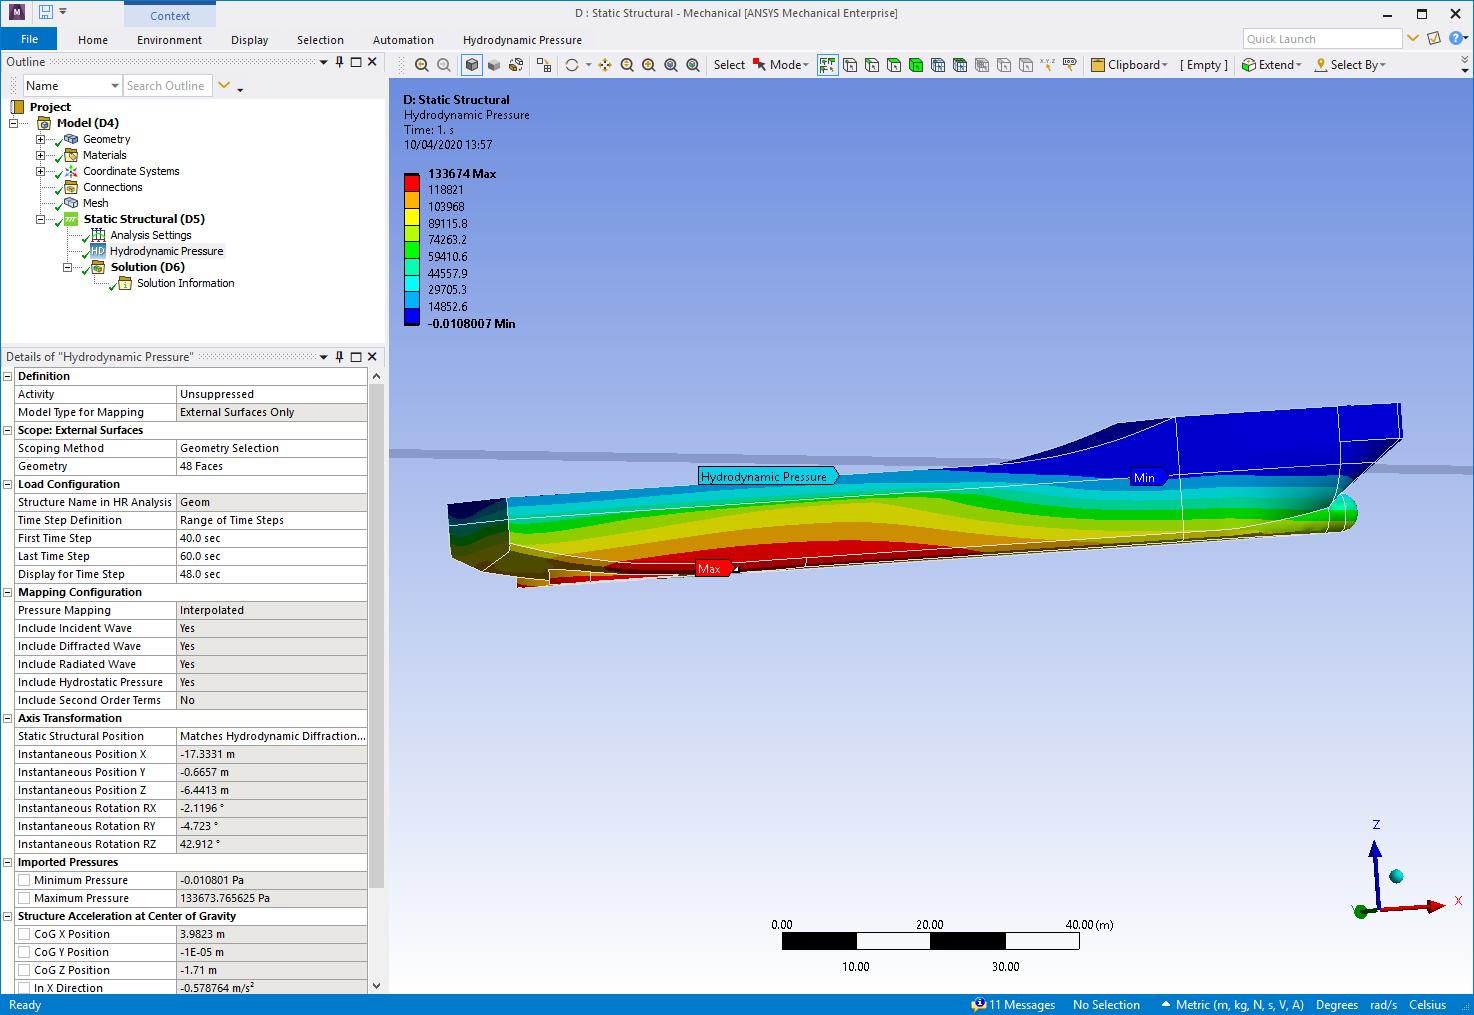Select the Body selection filter
Screen dimensions: 1474x1015
tap(915, 64)
